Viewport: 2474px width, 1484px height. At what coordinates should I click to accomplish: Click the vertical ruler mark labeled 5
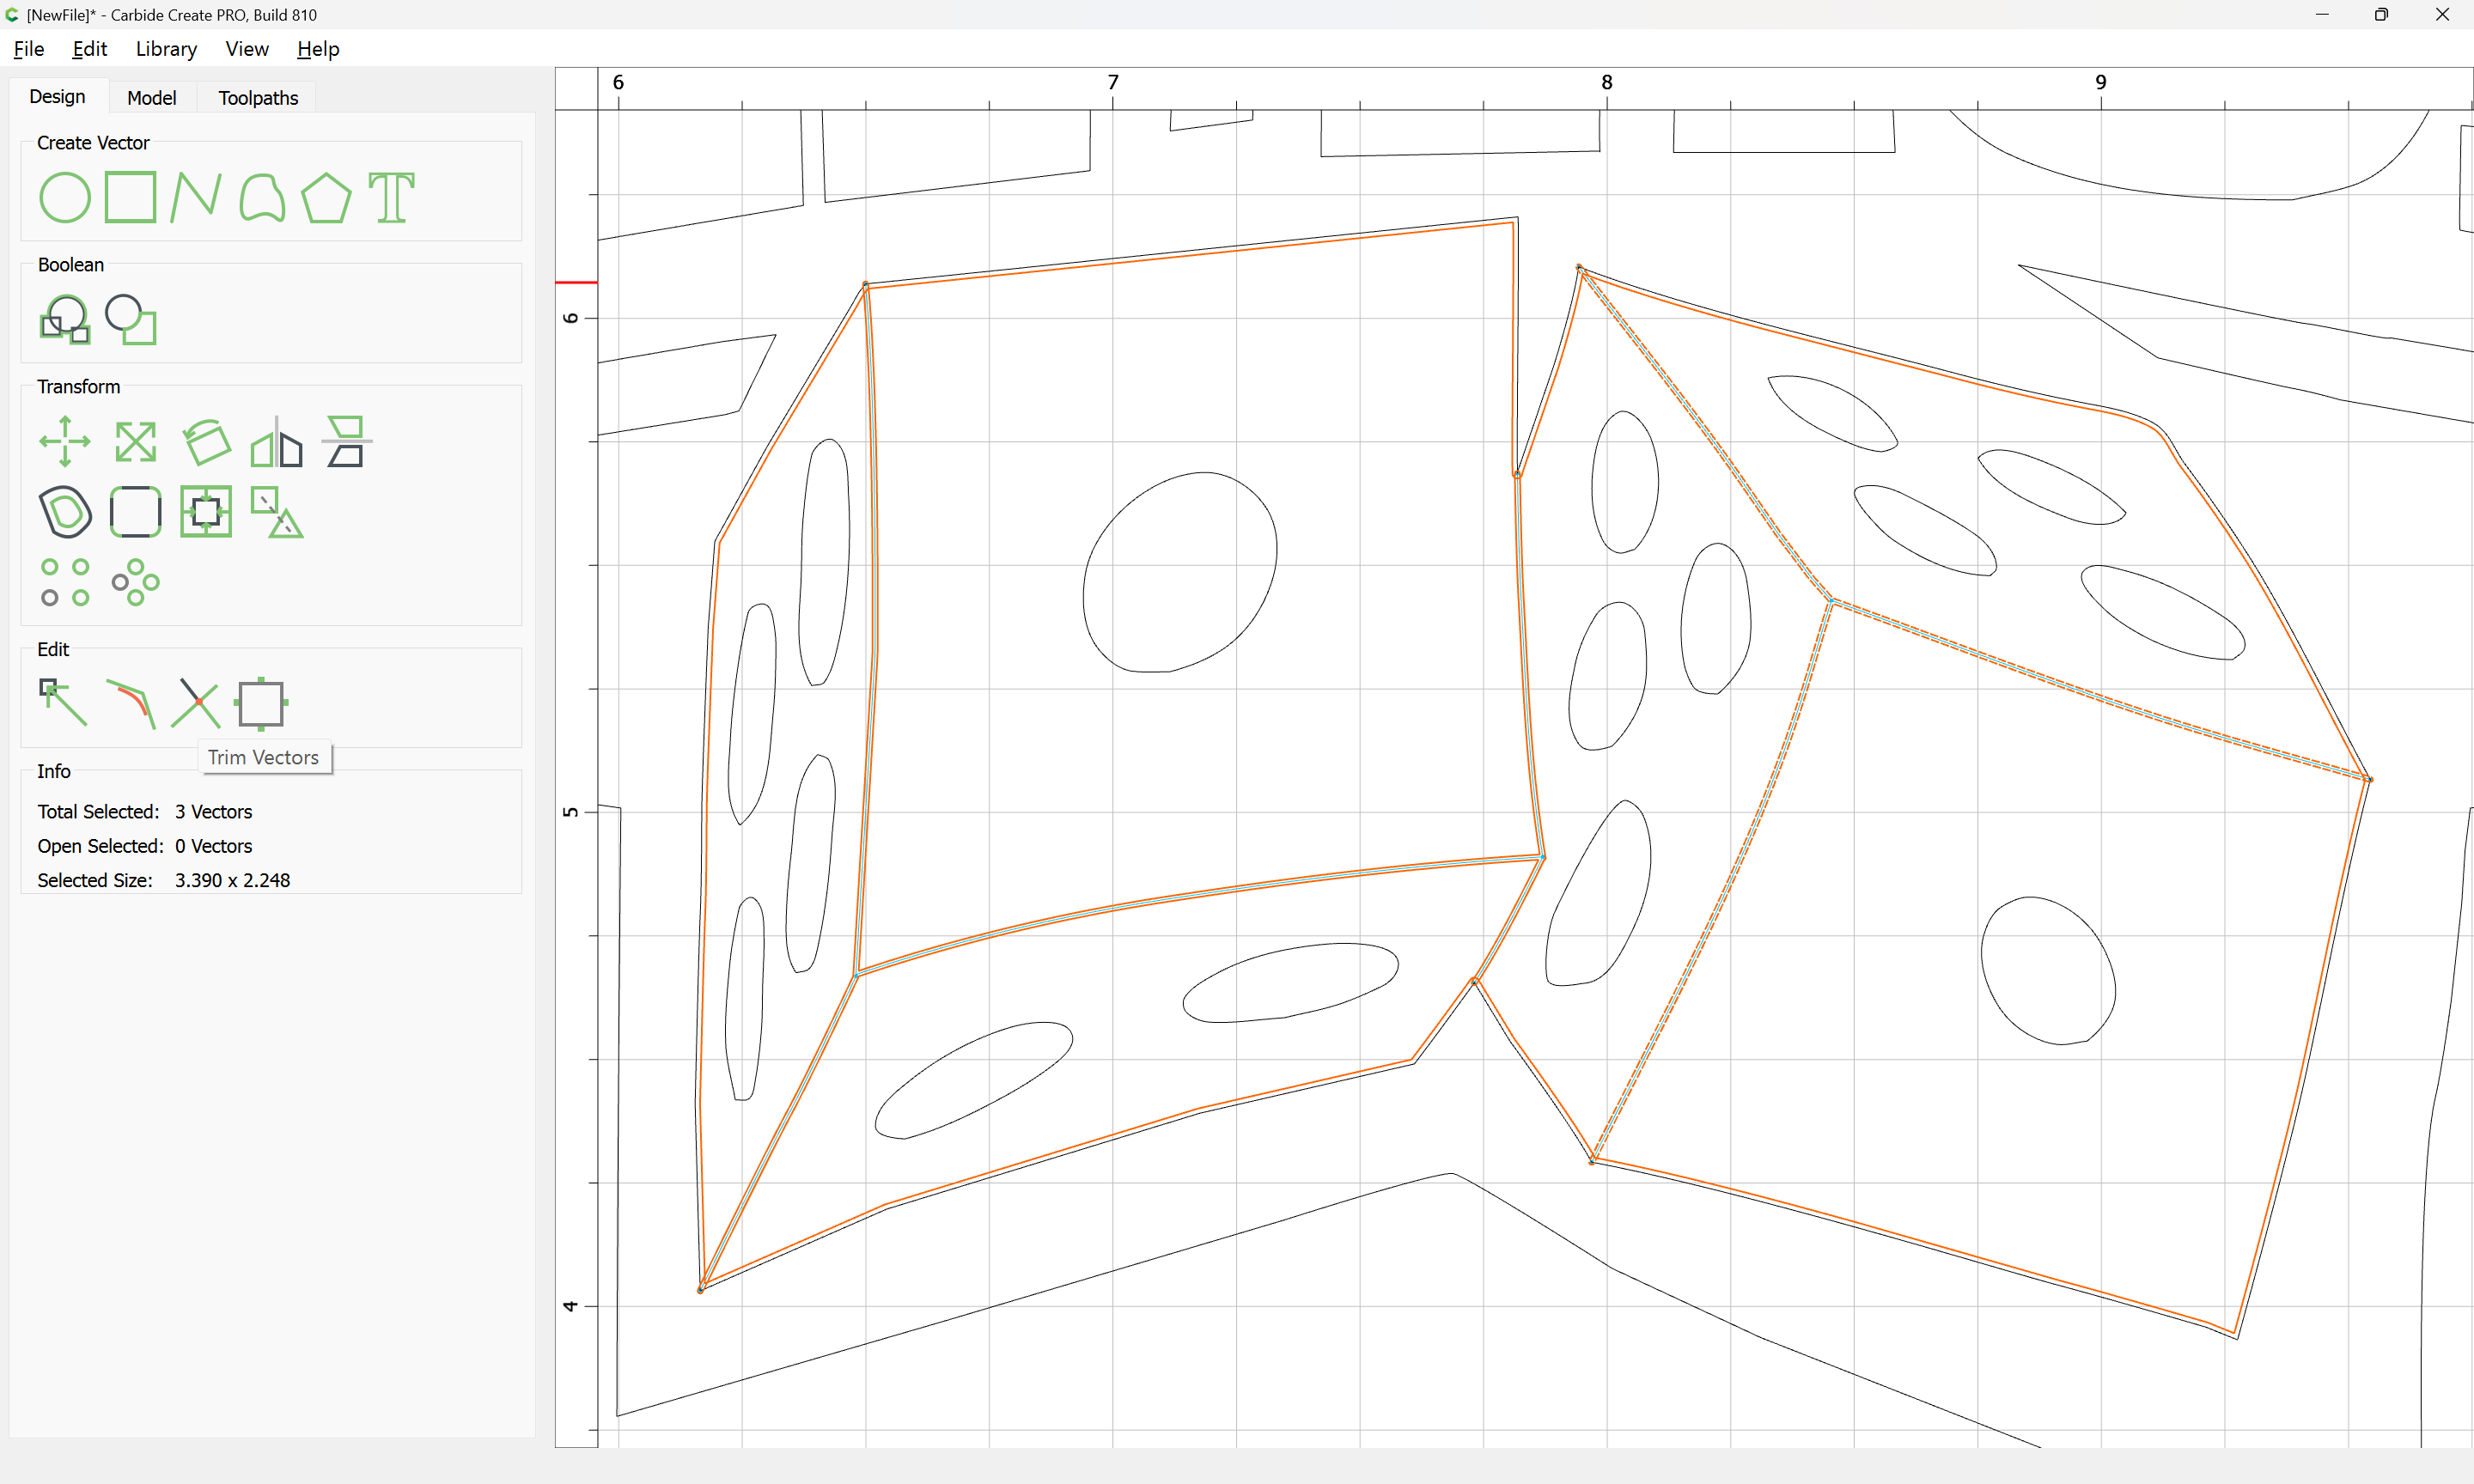click(x=571, y=812)
